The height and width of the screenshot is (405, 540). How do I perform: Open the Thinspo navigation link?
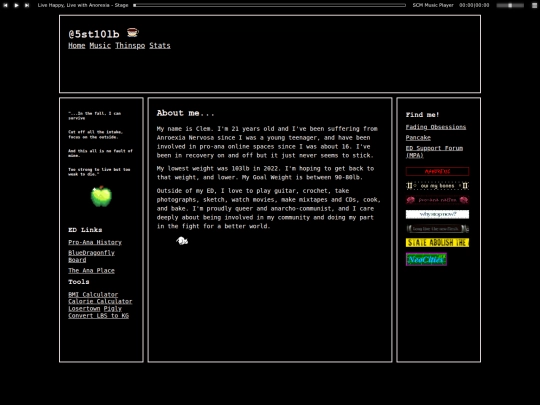130,45
